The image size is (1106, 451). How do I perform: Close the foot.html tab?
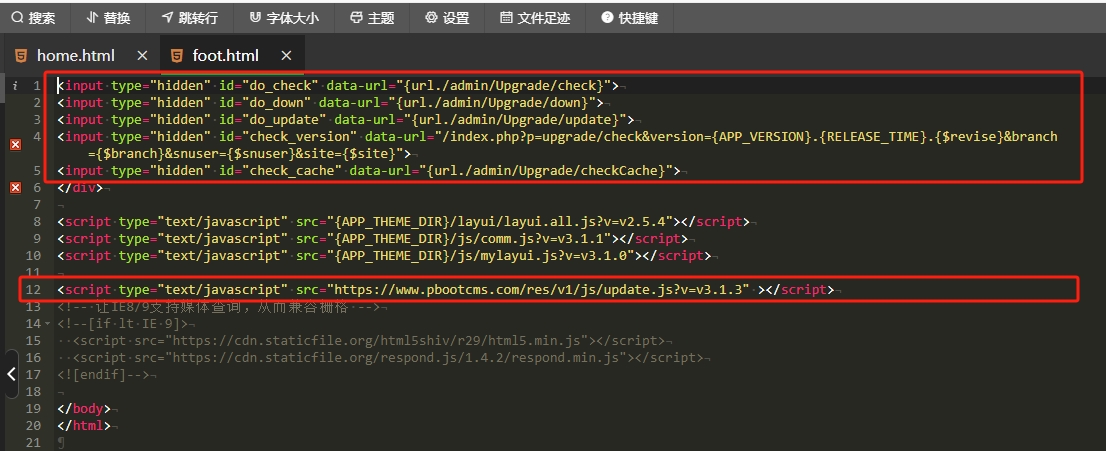tap(286, 56)
